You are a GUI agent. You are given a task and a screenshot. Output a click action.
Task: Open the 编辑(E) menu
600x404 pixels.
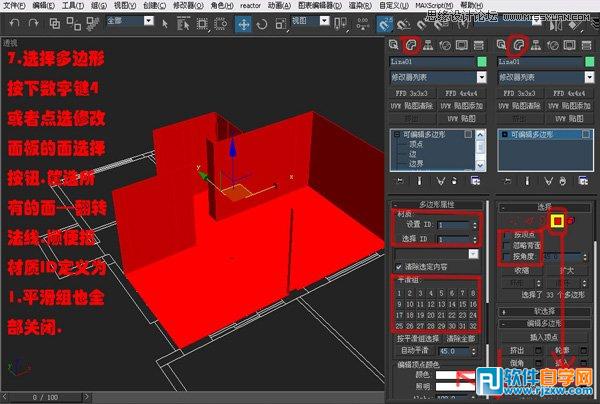click(x=44, y=5)
